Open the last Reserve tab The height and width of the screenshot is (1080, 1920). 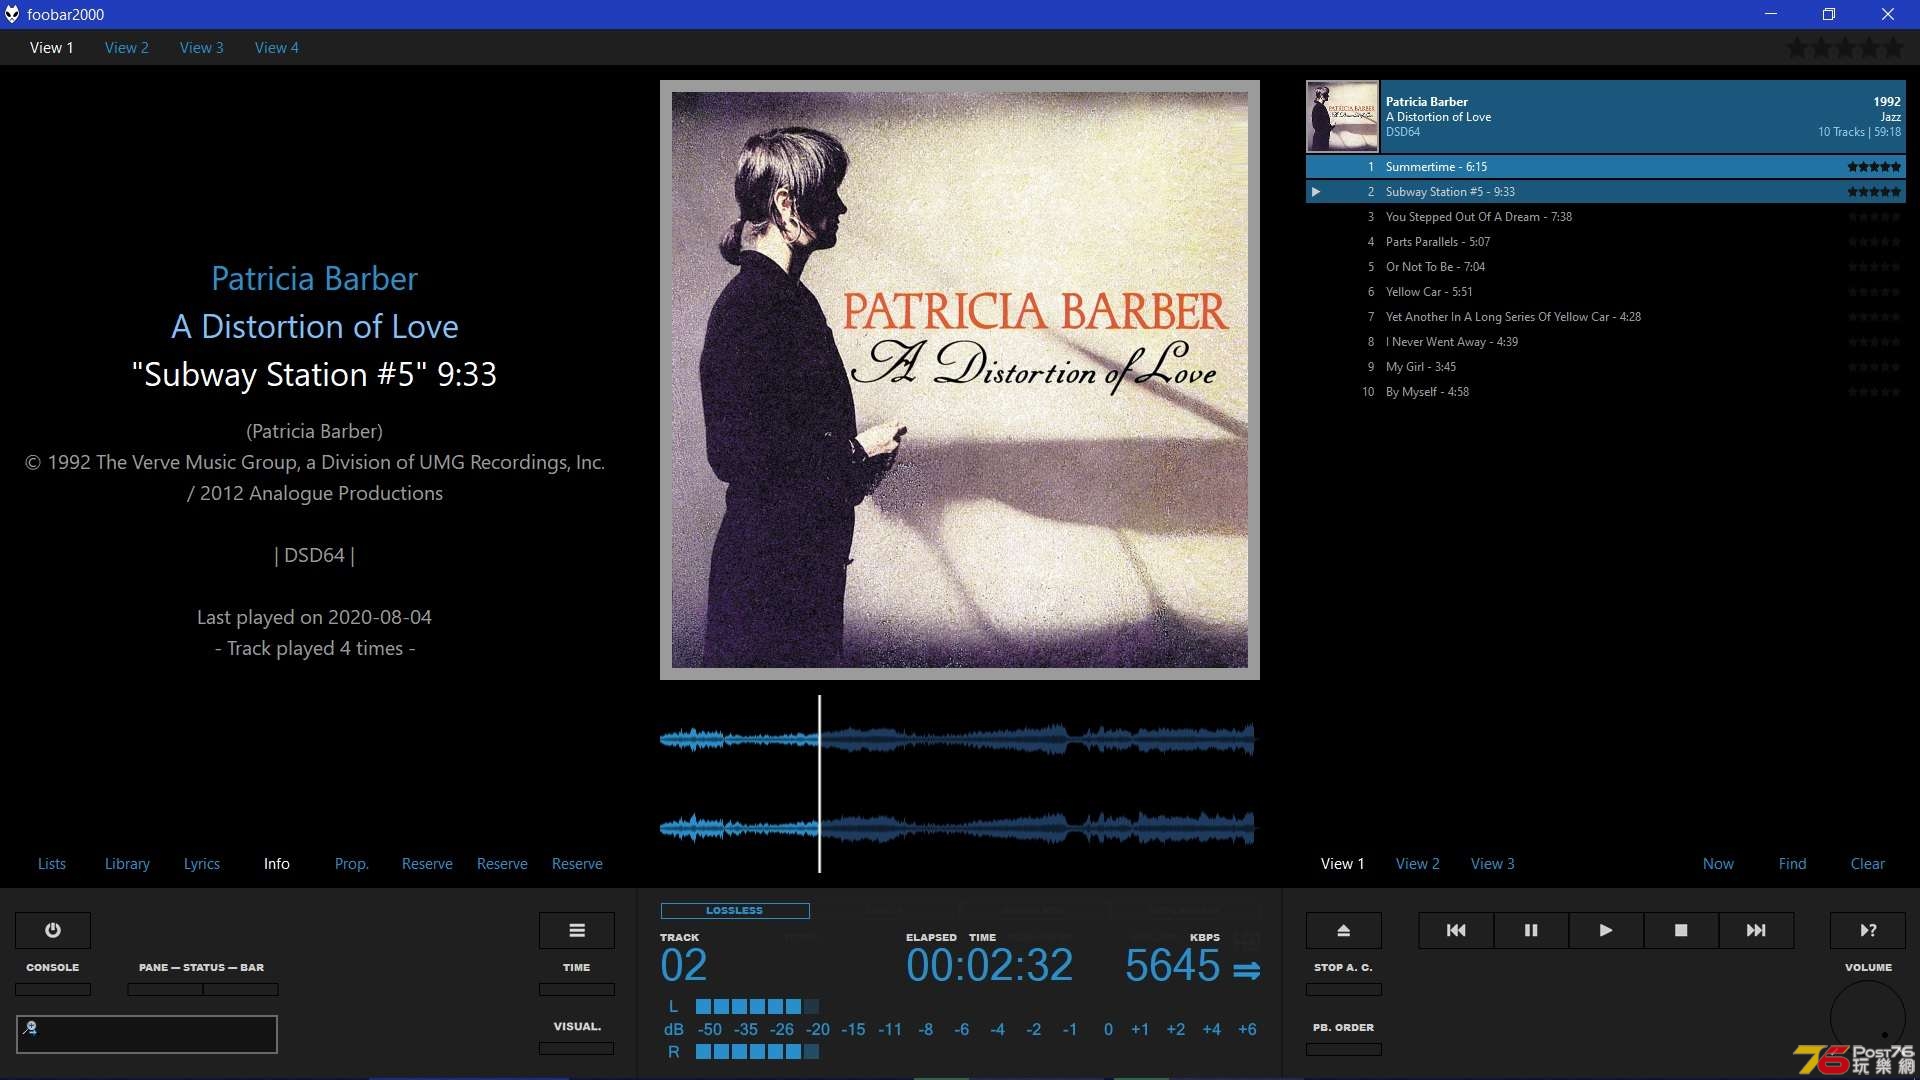click(577, 864)
